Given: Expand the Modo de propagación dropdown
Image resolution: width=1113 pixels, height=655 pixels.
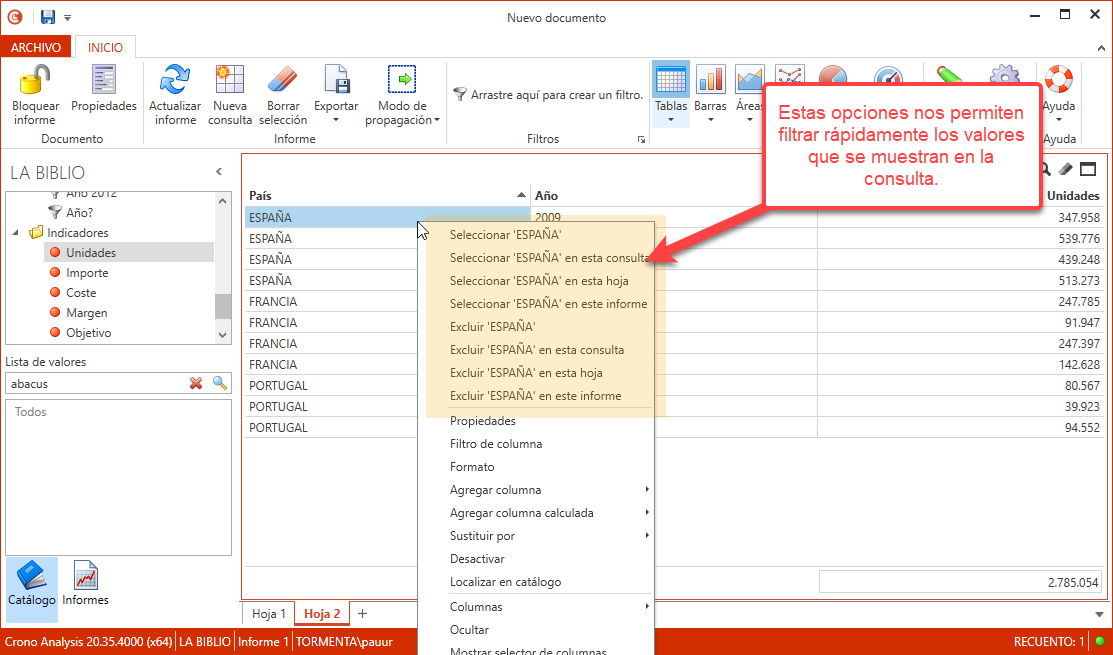Looking at the screenshot, I should [402, 95].
